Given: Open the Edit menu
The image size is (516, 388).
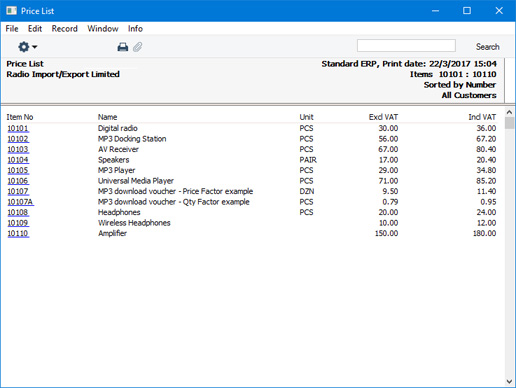Looking at the screenshot, I should (35, 29).
